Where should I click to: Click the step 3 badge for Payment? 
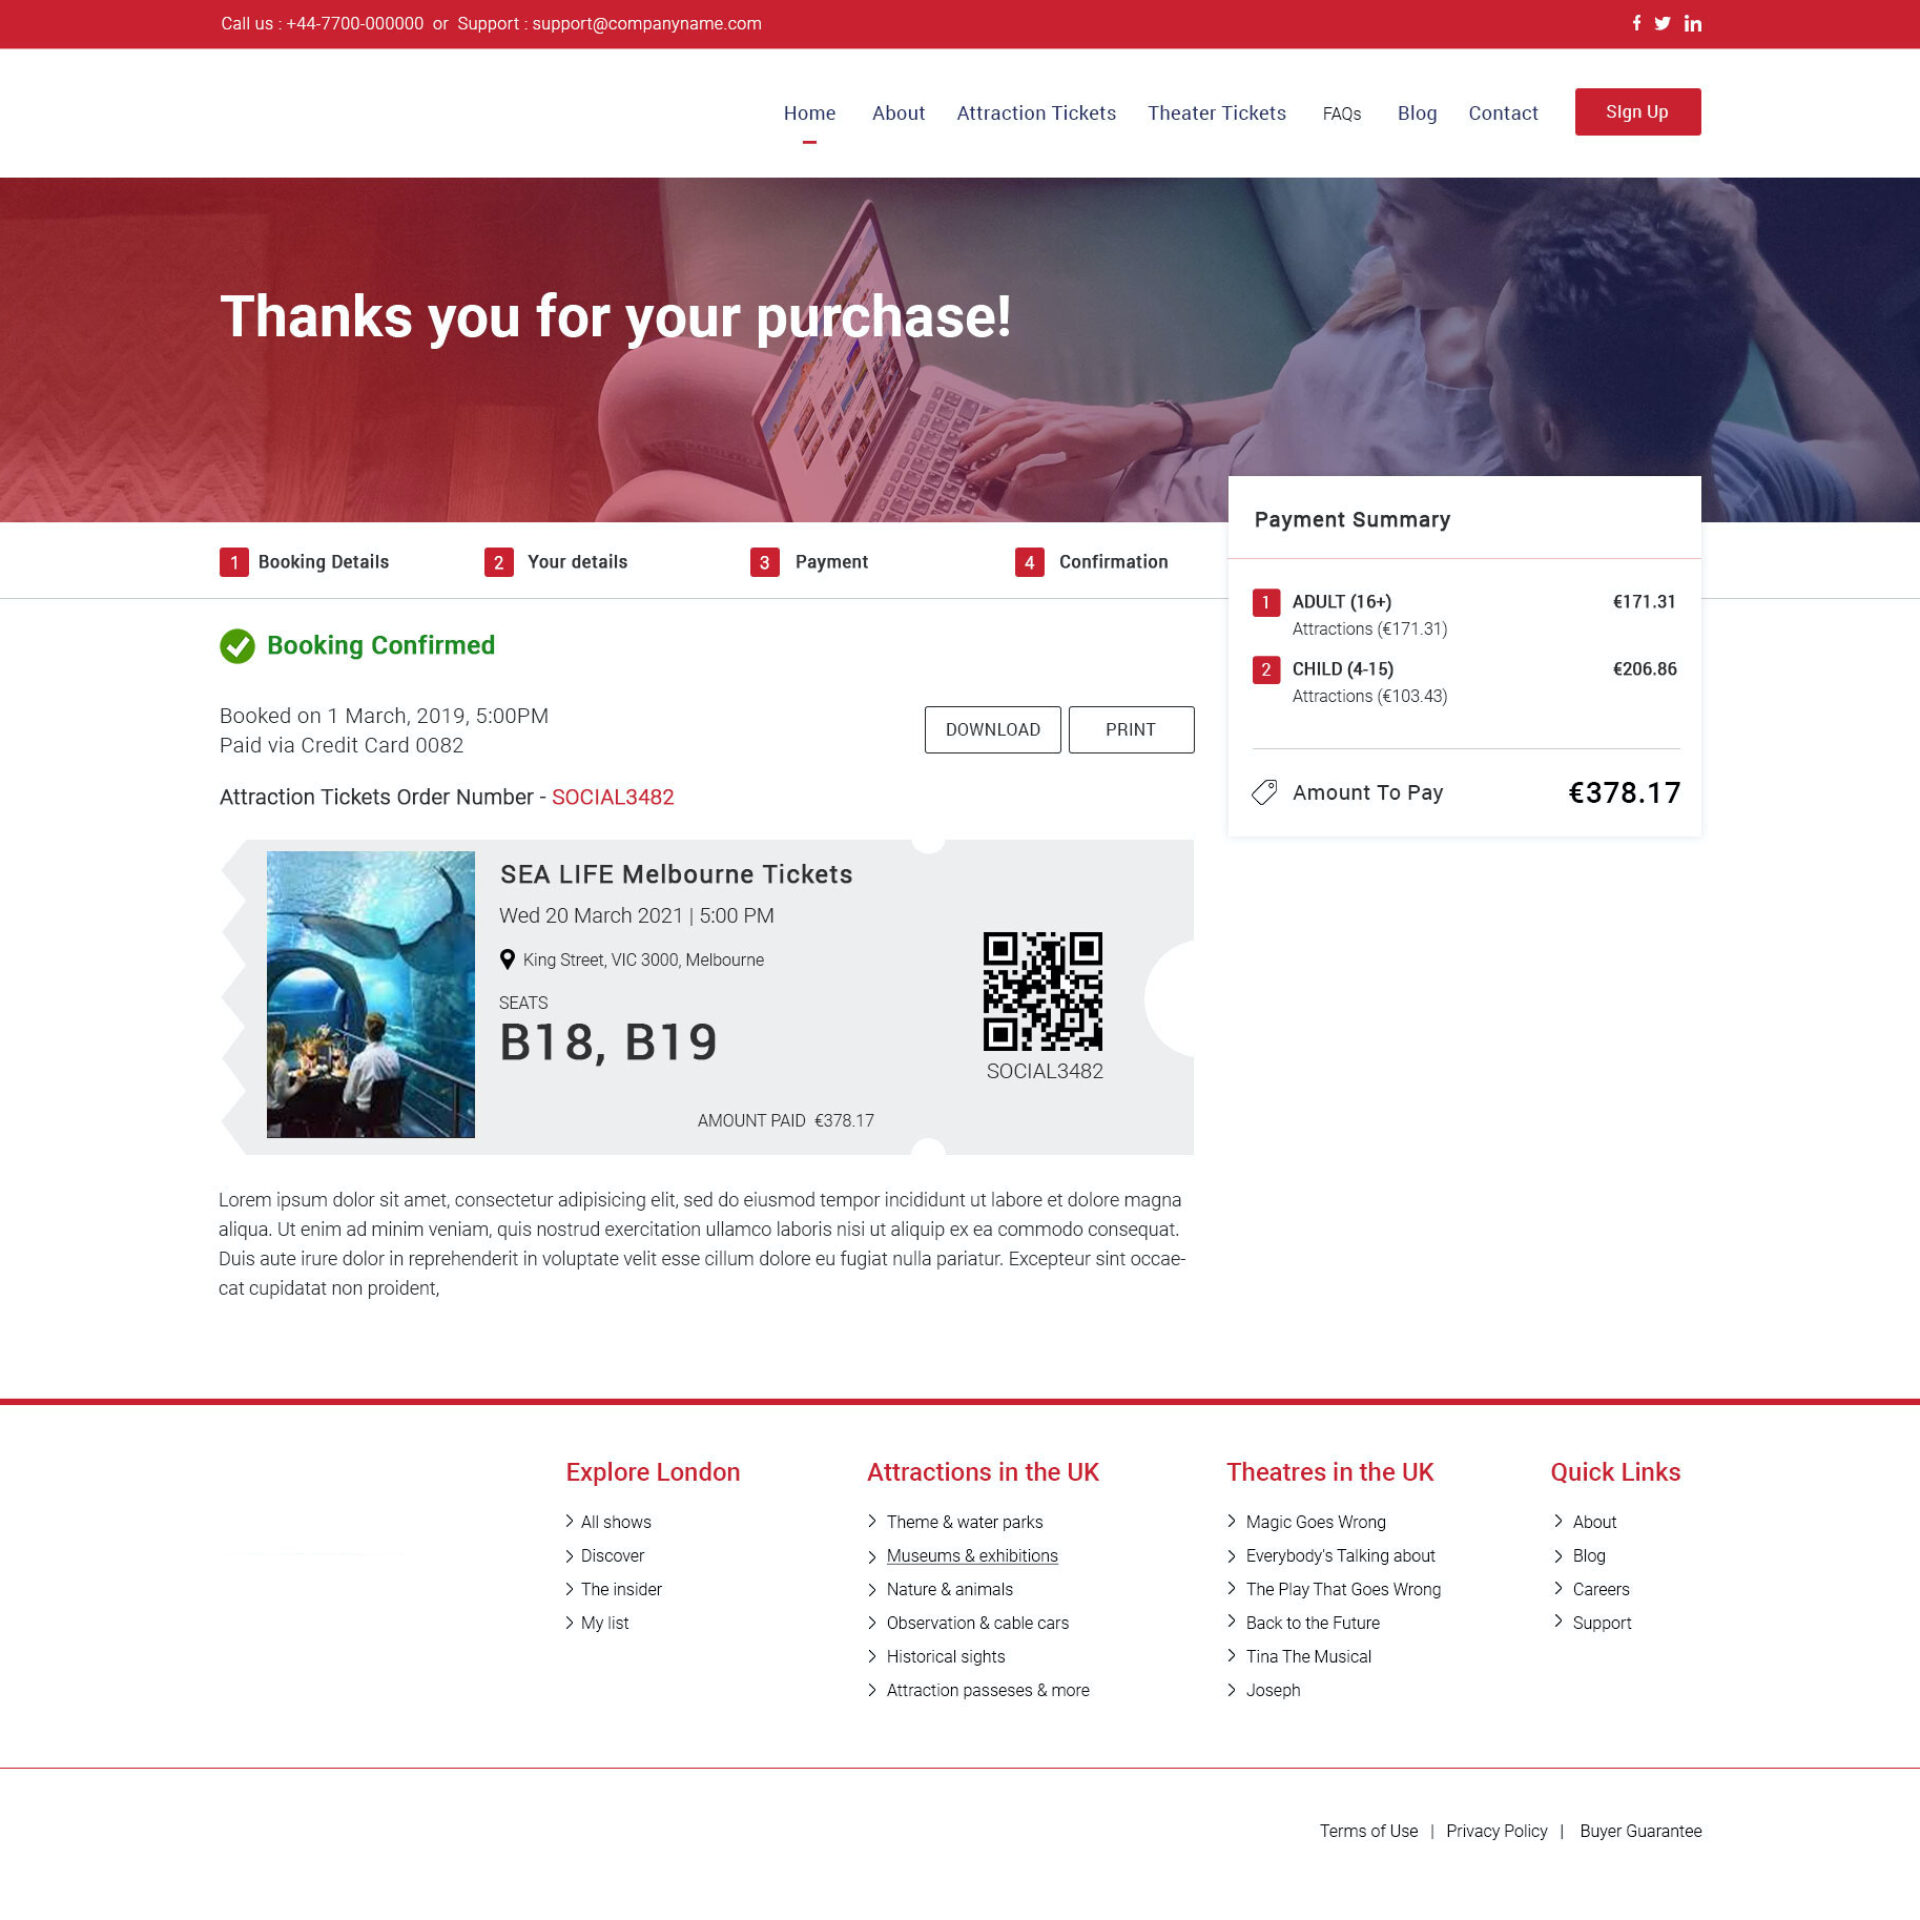click(765, 562)
